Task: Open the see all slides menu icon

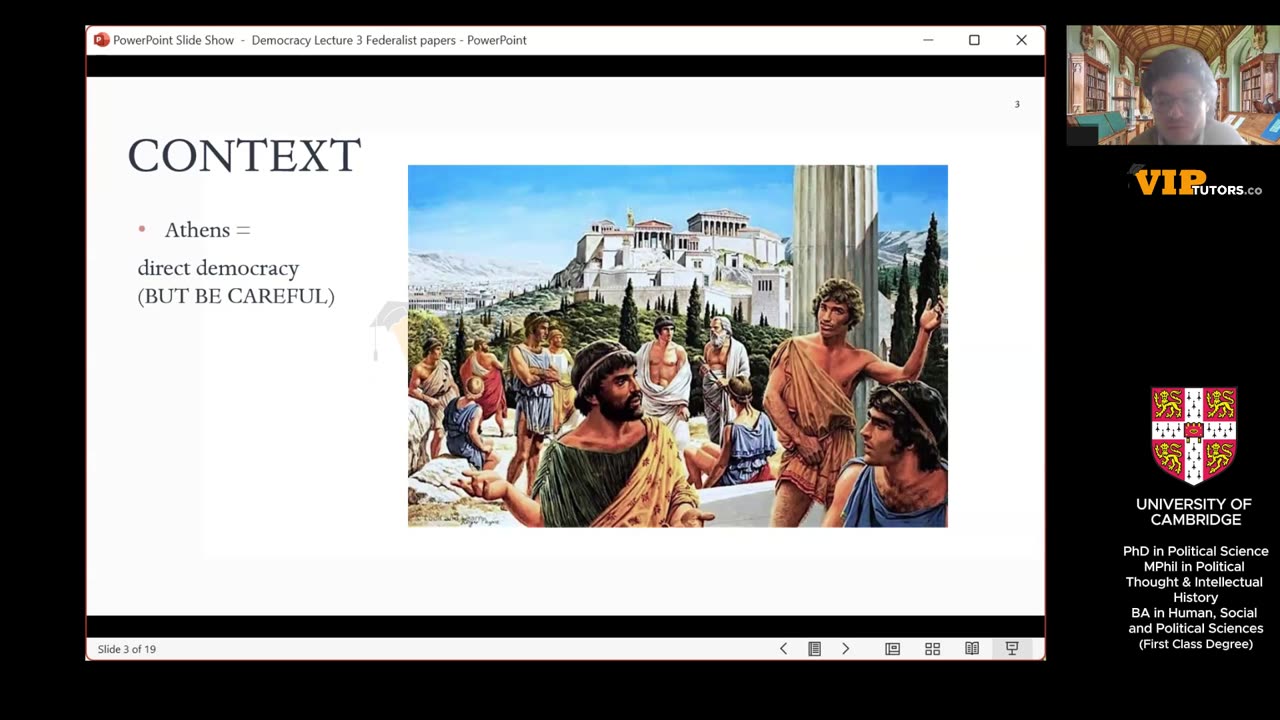Action: (x=814, y=649)
